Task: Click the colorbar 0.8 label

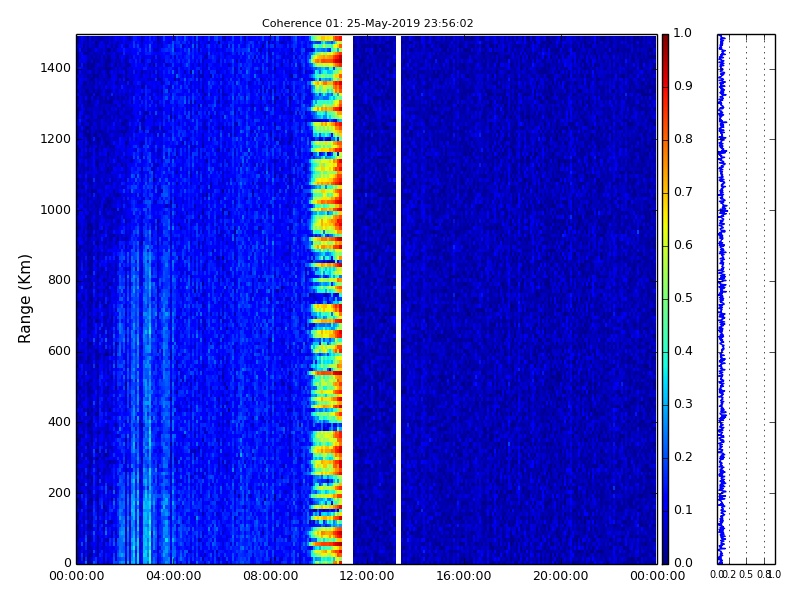Action: [x=683, y=139]
